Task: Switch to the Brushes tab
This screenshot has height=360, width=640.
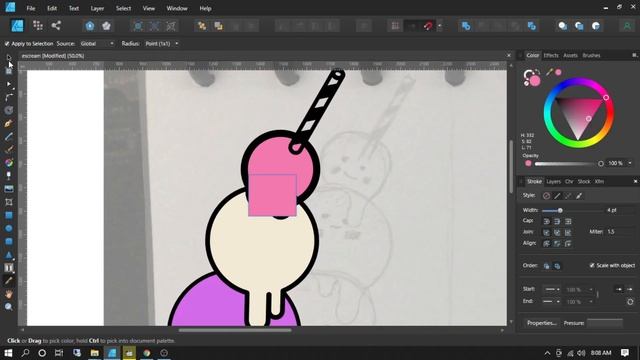Action: coord(591,55)
